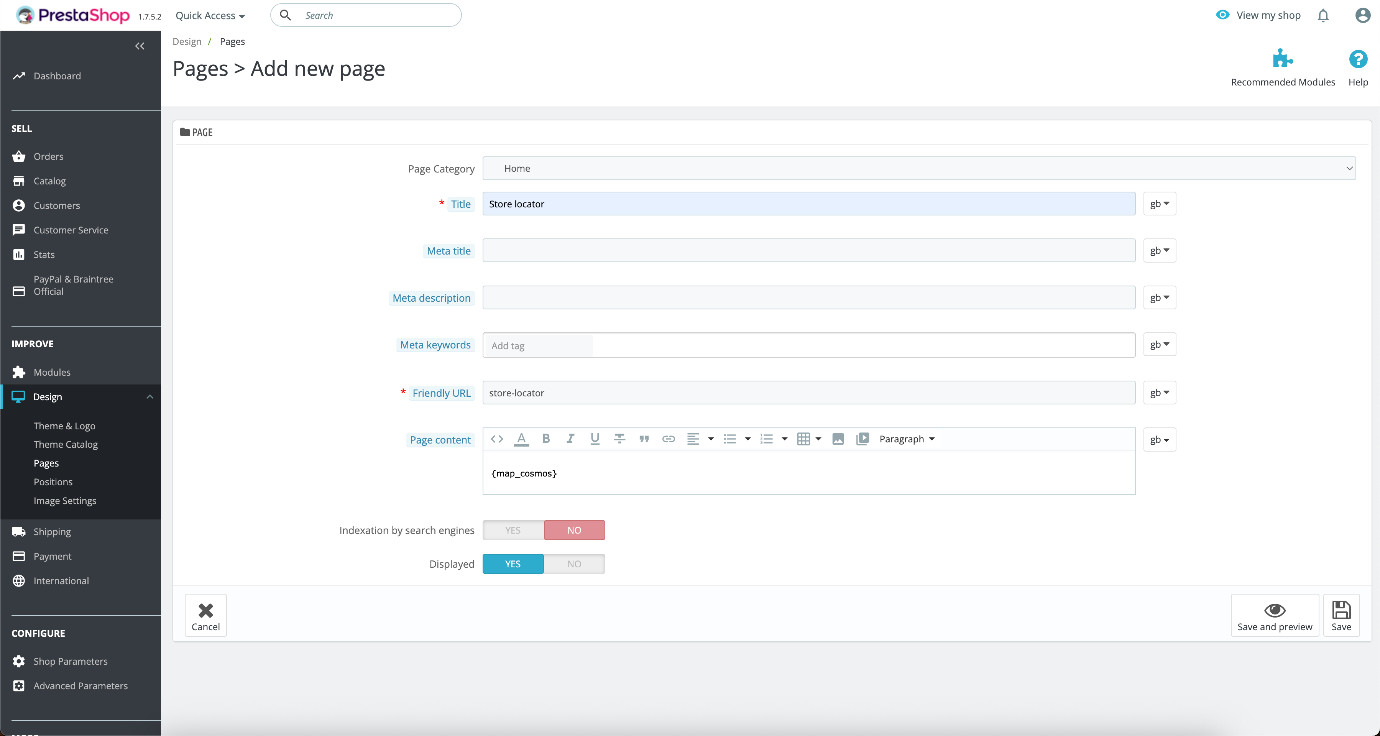The width and height of the screenshot is (1380, 736).
Task: Open the Meta description help link
Action: 431,297
